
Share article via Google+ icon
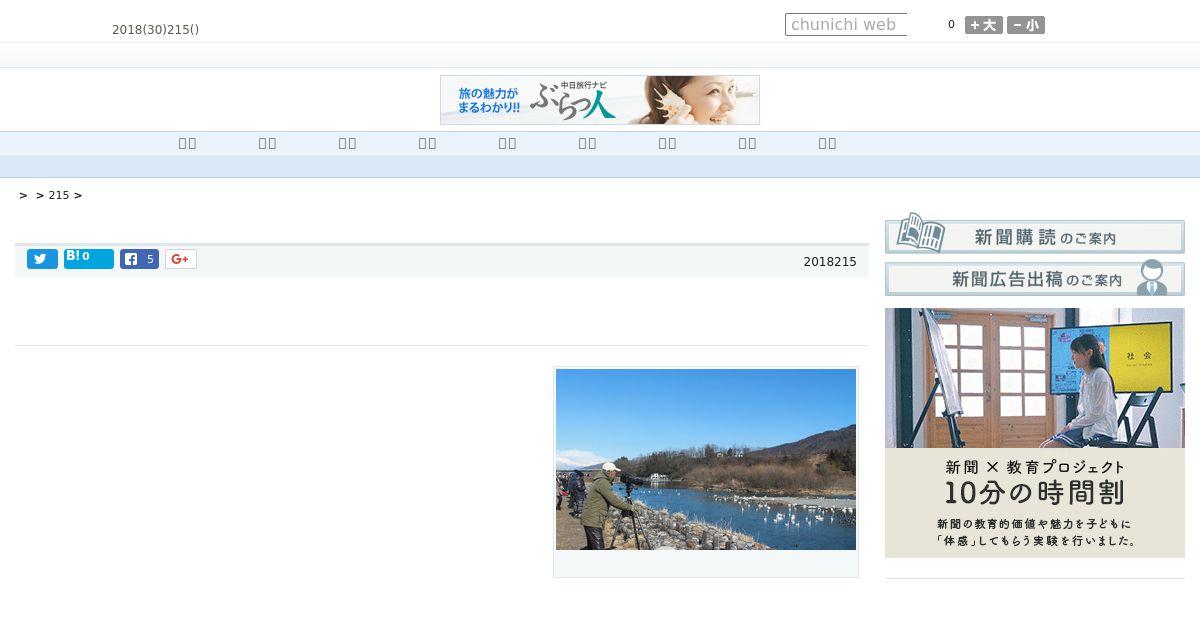coord(180,259)
